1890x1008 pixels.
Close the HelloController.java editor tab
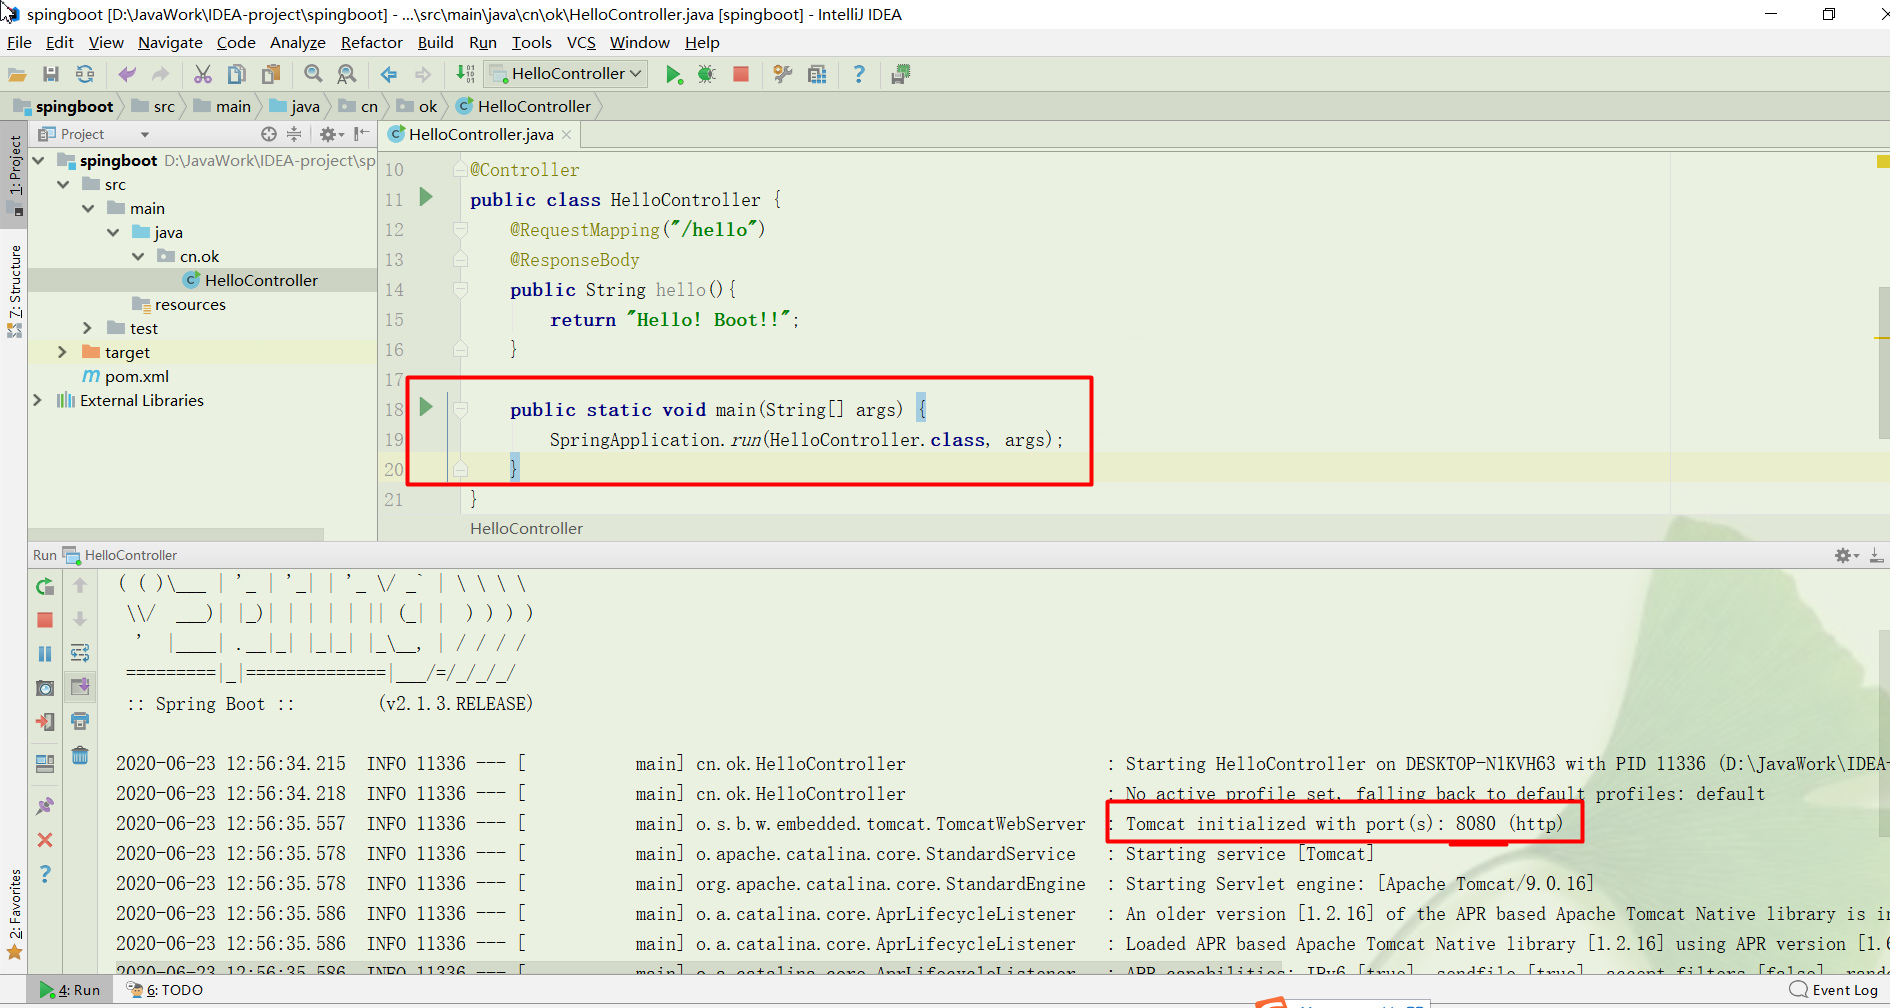[x=567, y=134]
